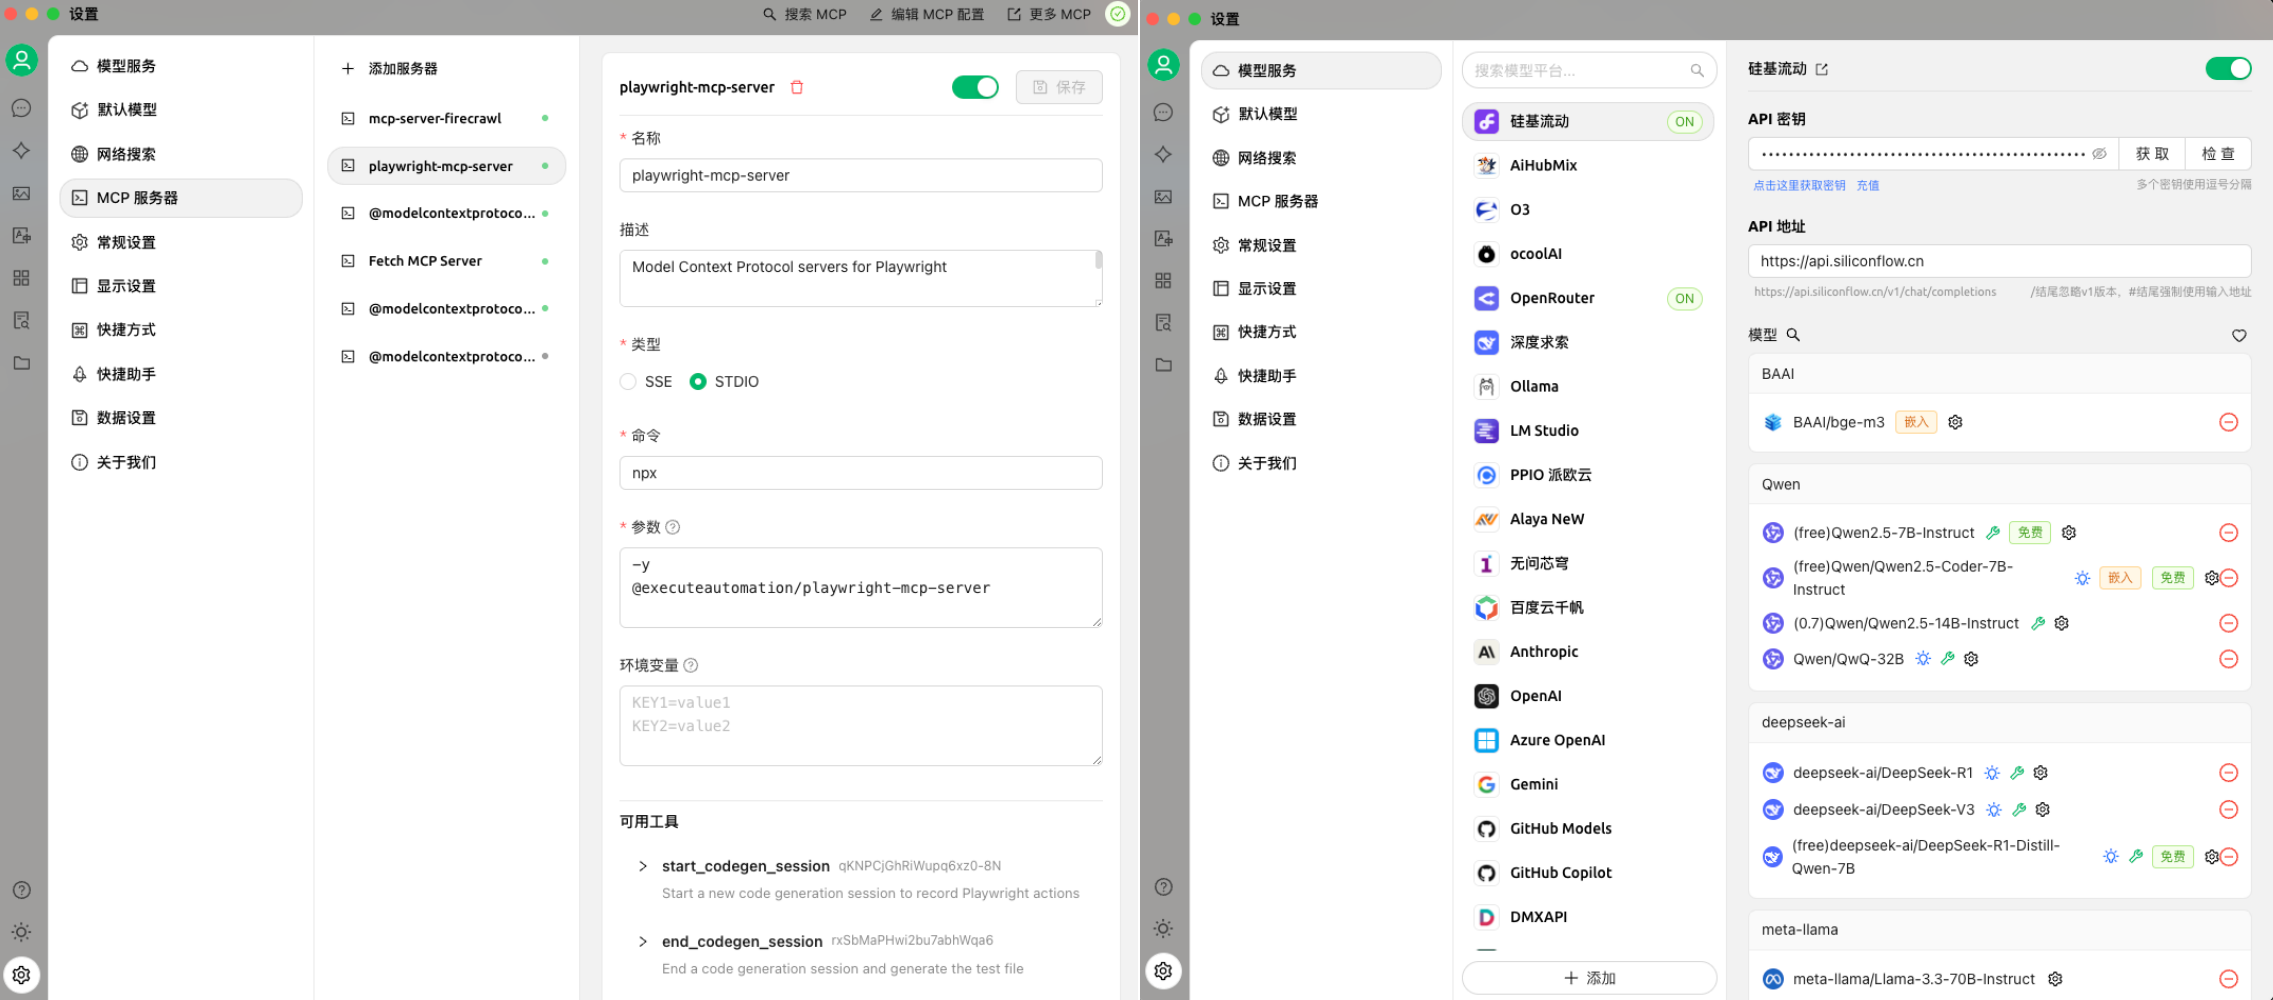Open settings gear for Qwen/QwQ-32B
Screen dimensions: 2273x1000
tap(1971, 659)
